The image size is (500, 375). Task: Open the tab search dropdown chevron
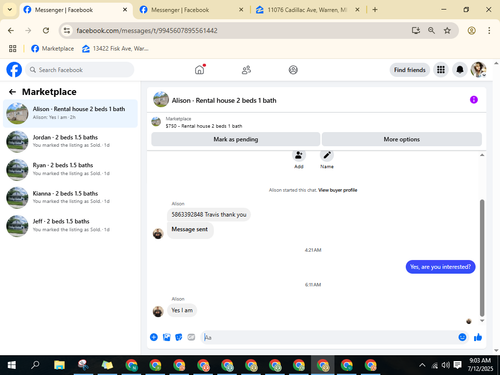click(10, 10)
